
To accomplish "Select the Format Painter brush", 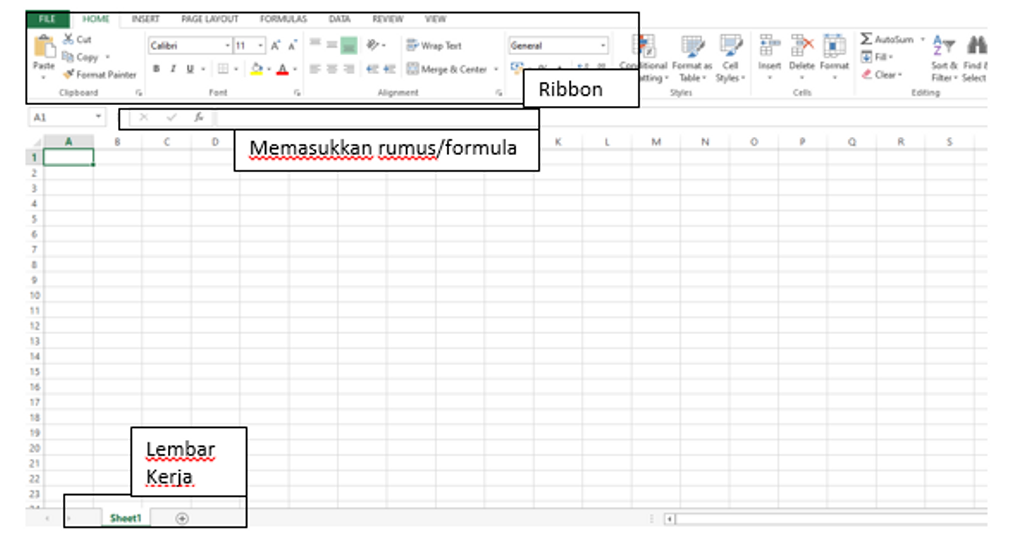I will [69, 75].
